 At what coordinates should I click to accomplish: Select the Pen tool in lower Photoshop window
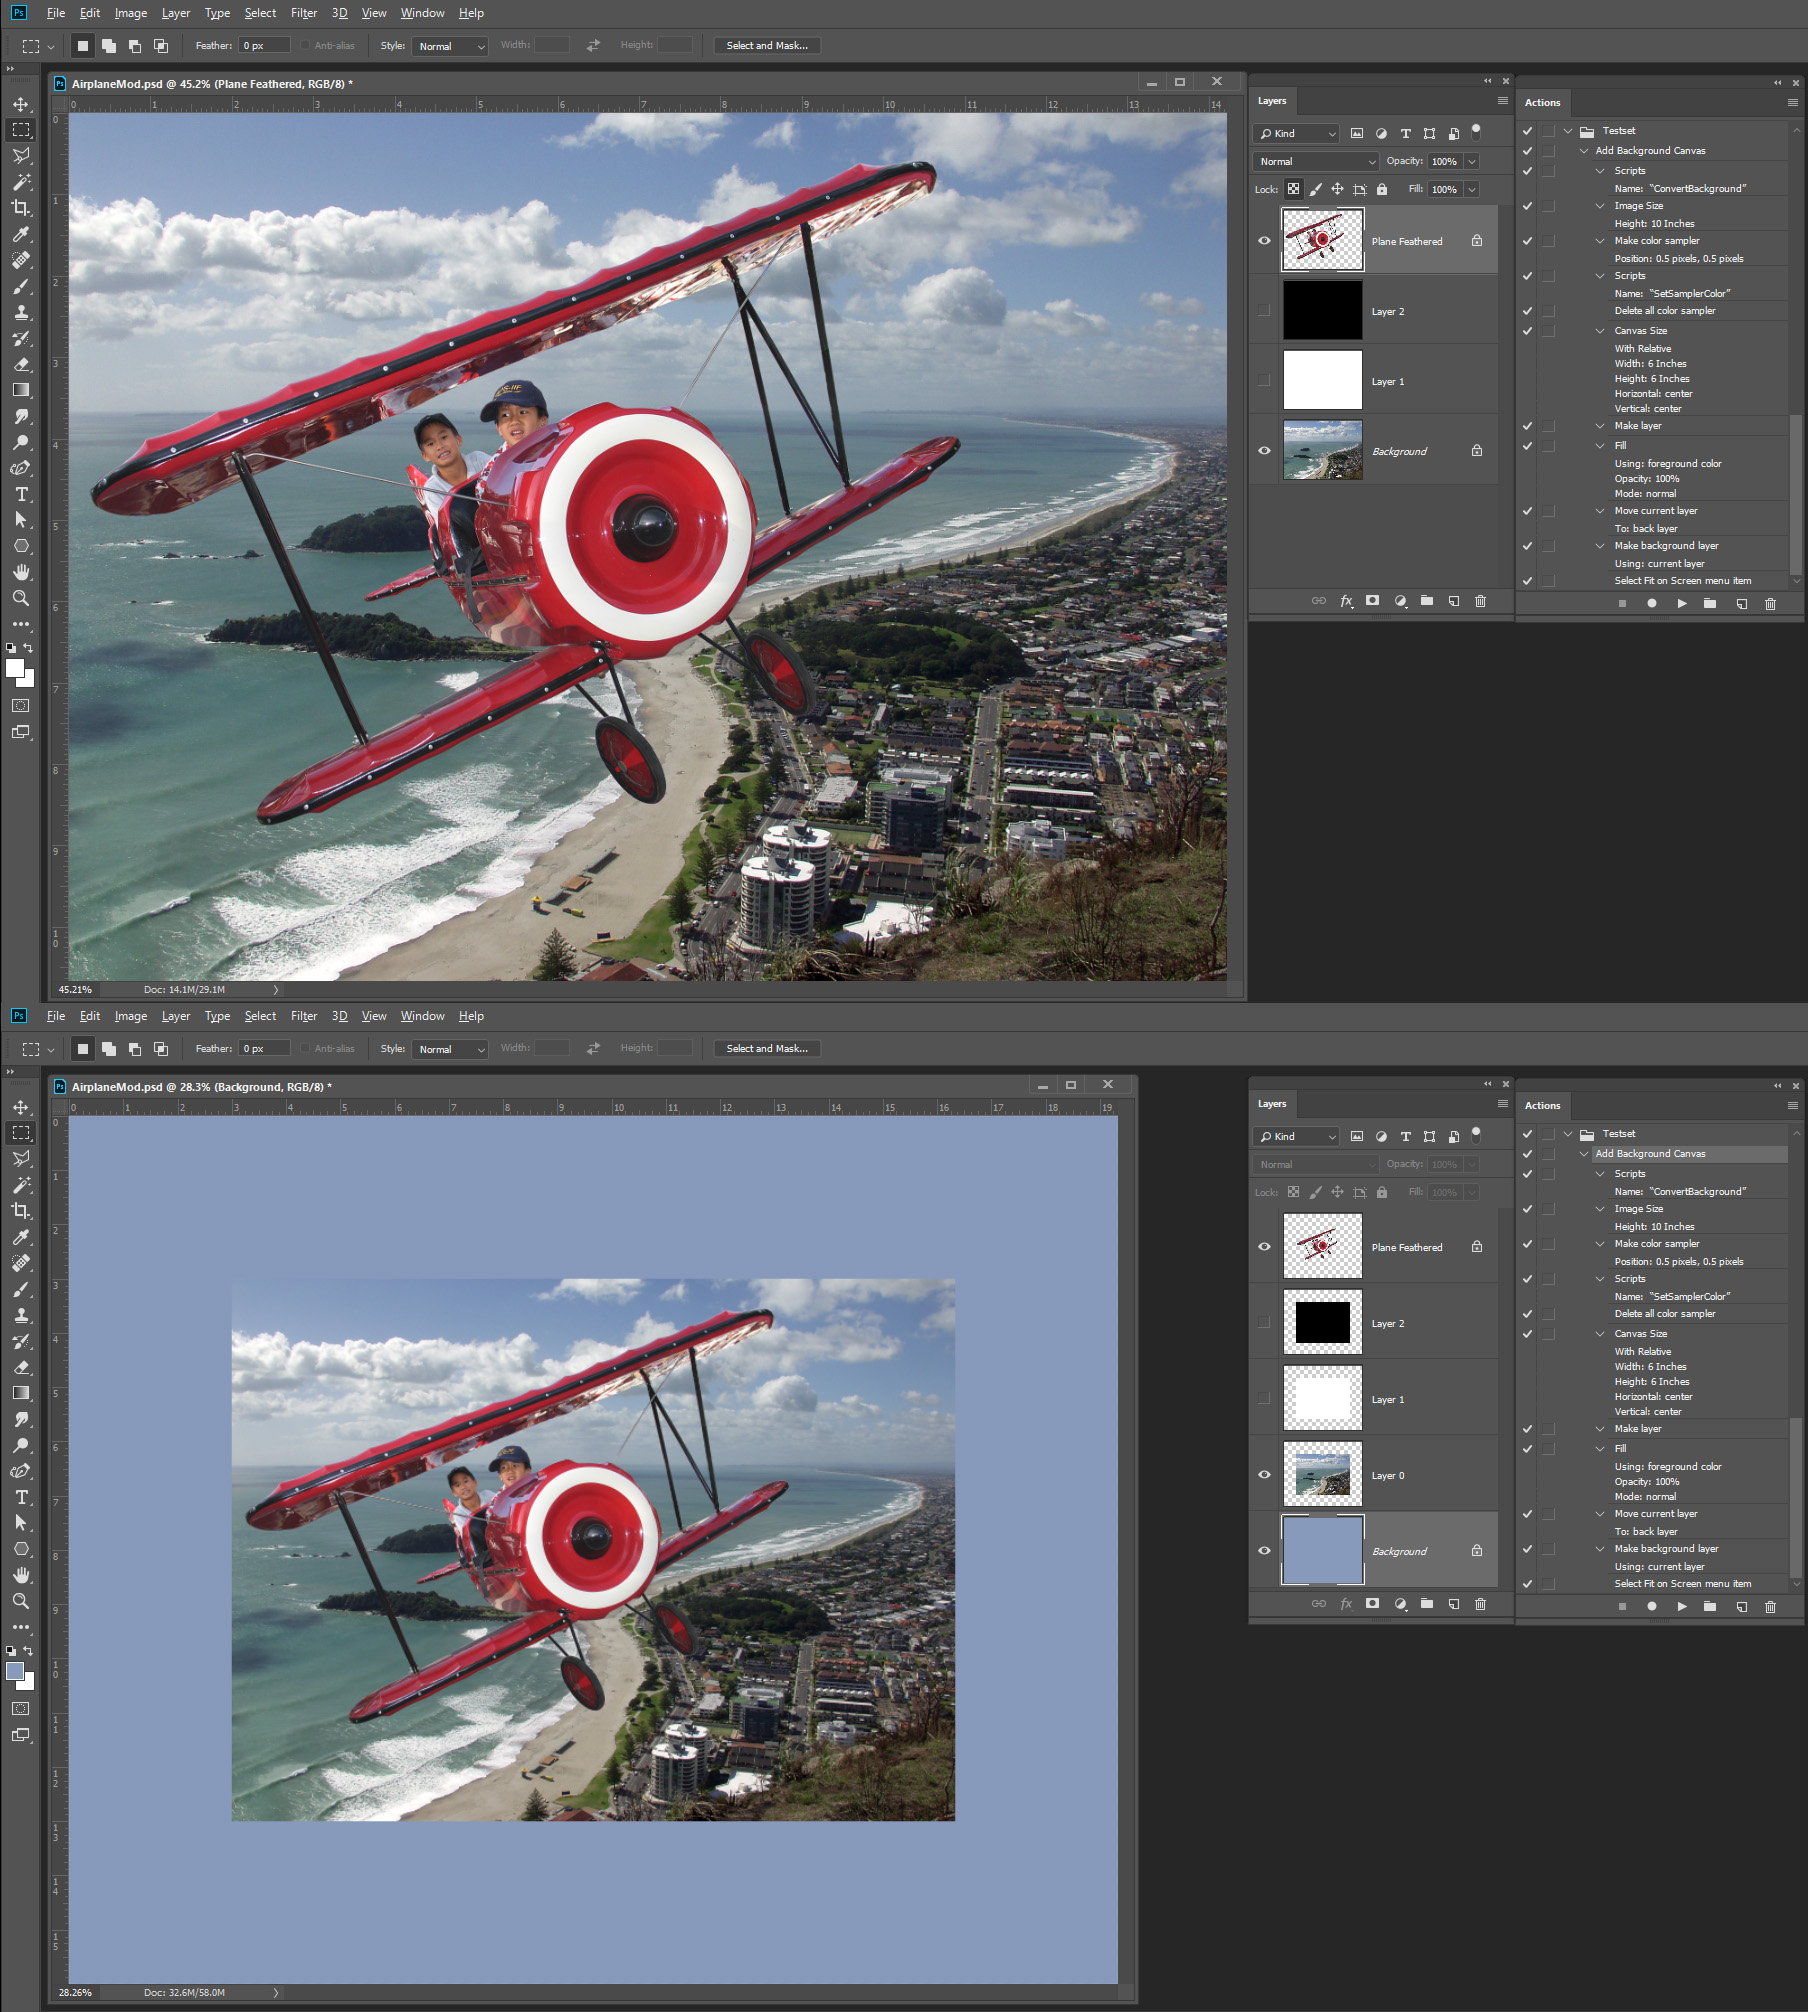pyautogui.click(x=21, y=1471)
